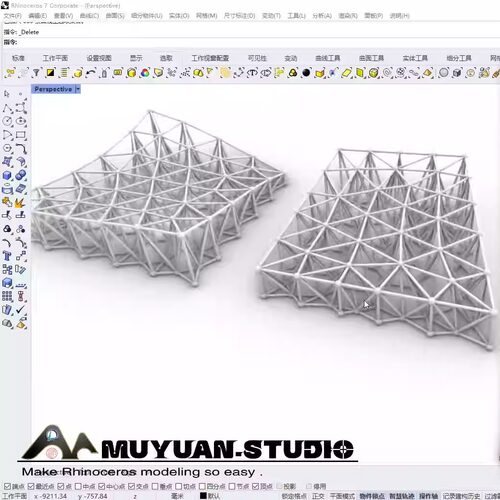Toggle 记录建构历史 in the status bar
This screenshot has width=500, height=500.
pos(461,496)
